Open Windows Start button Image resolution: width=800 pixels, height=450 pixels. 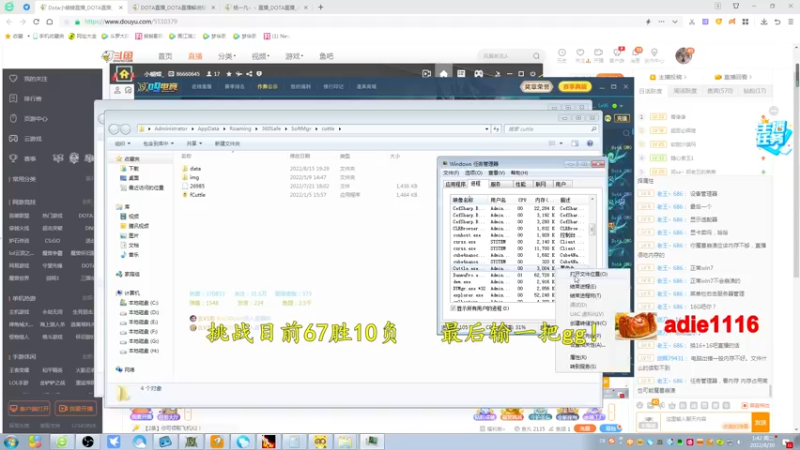[x=11, y=442]
